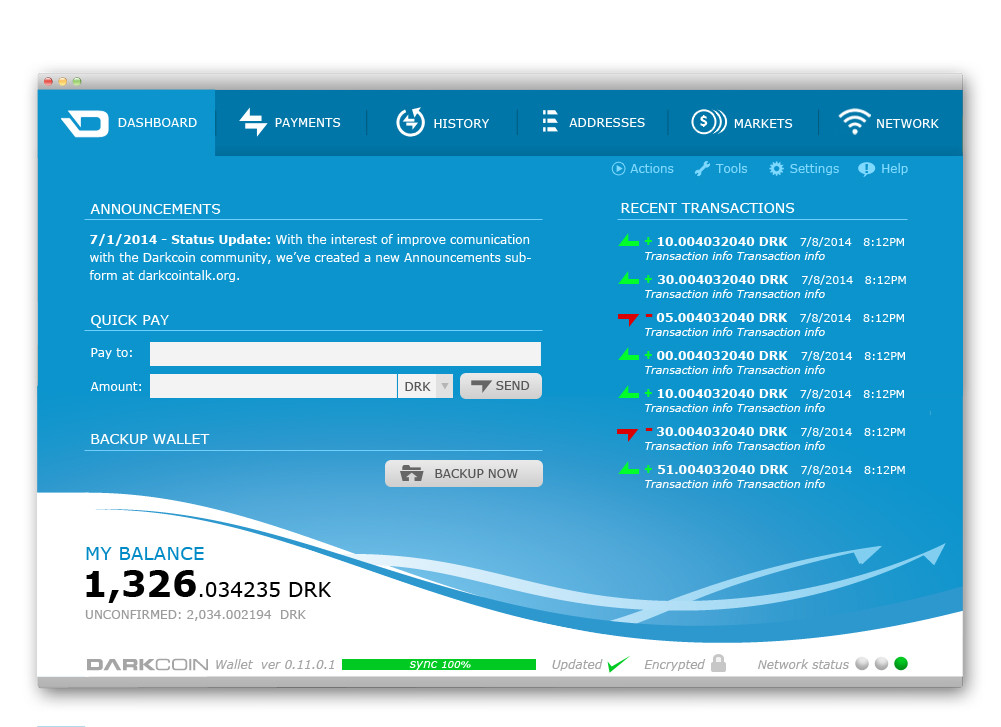This screenshot has height=727, width=1001.
Task: Click the 7/1/2014 Status Update announcement
Action: (310, 257)
